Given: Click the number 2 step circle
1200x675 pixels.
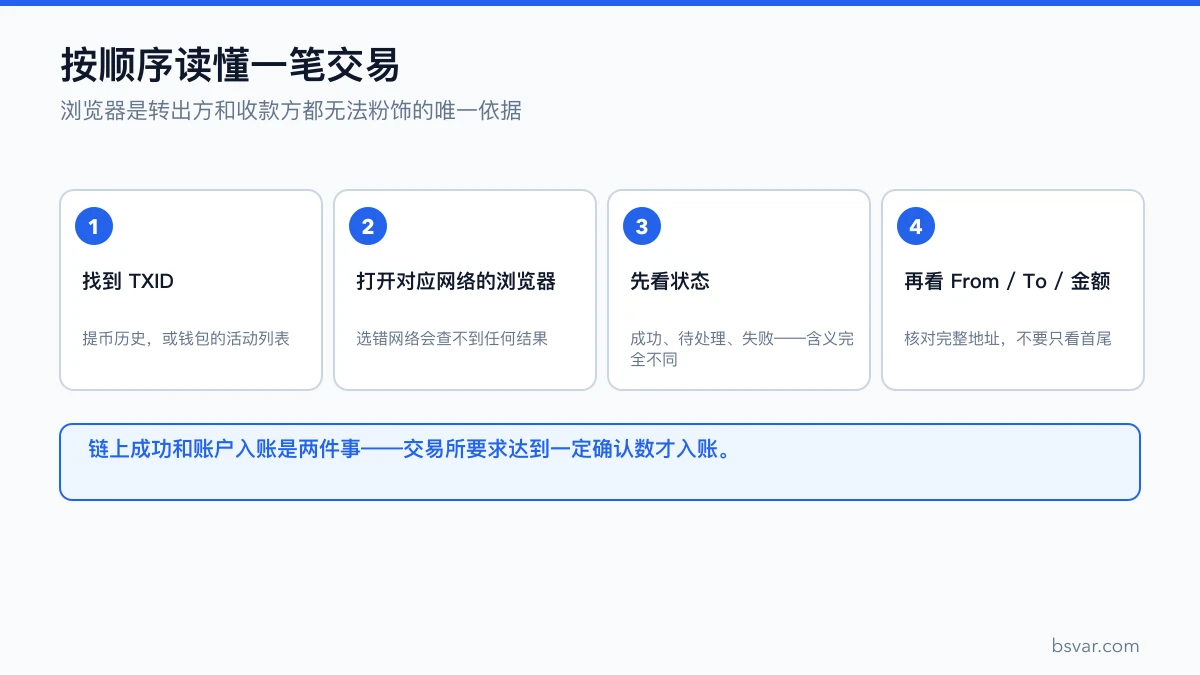Looking at the screenshot, I should pyautogui.click(x=368, y=227).
